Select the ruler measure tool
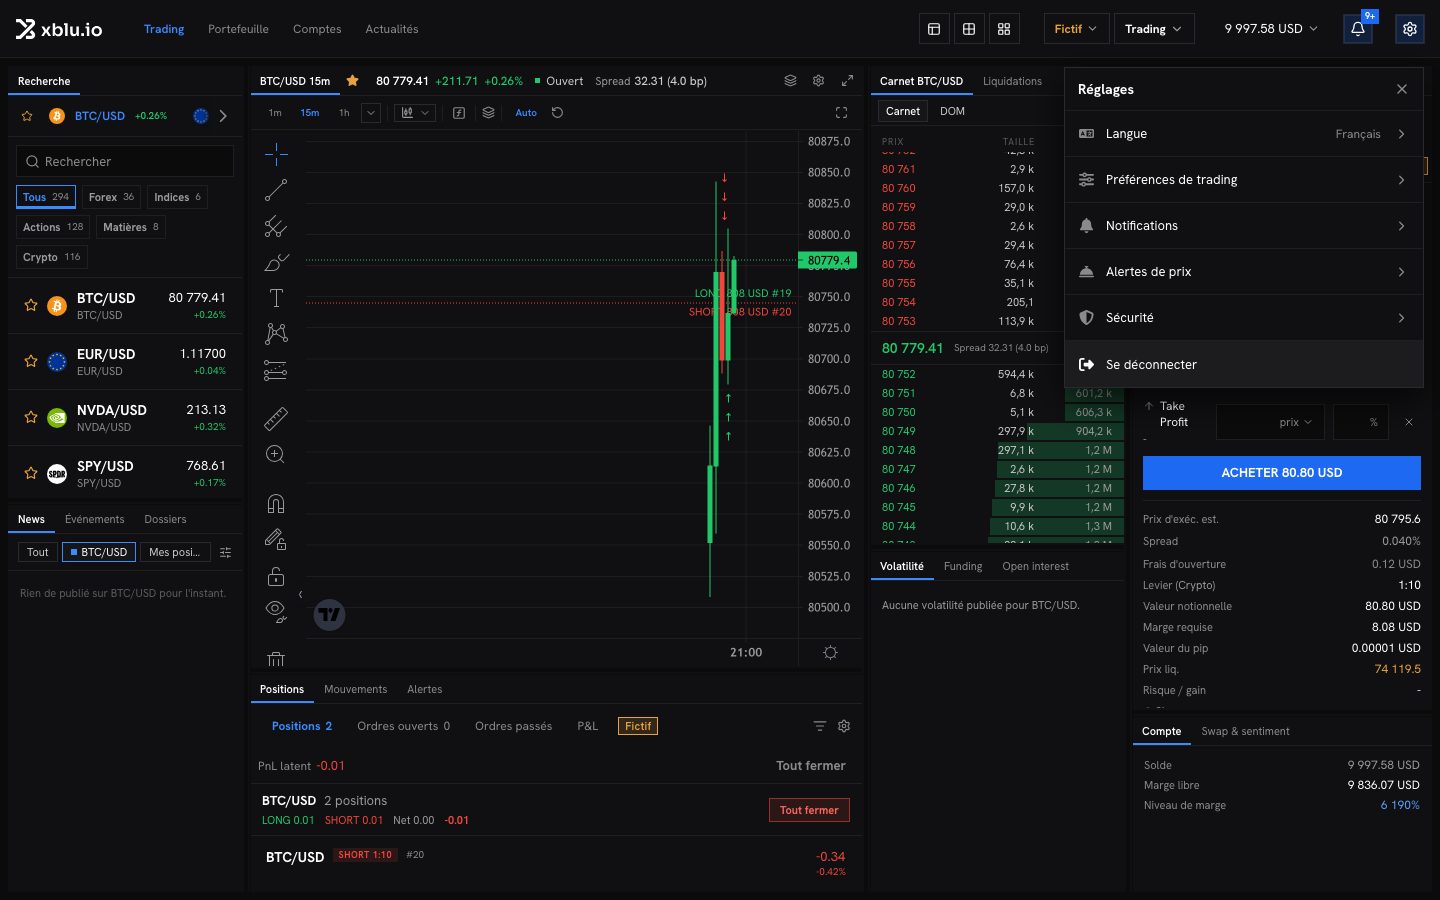The width and height of the screenshot is (1440, 900). click(276, 418)
